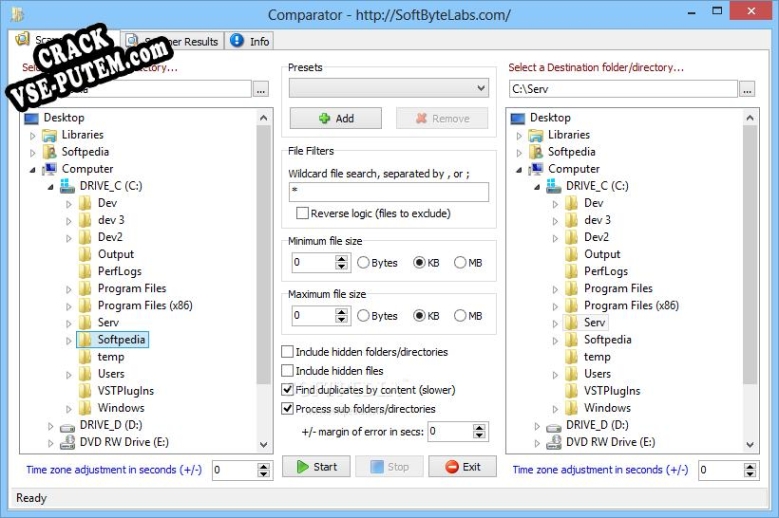Viewport: 779px width, 518px height.
Task: Click the DRIVE_D (D:) drive icon in the source tree
Action: coord(67,426)
